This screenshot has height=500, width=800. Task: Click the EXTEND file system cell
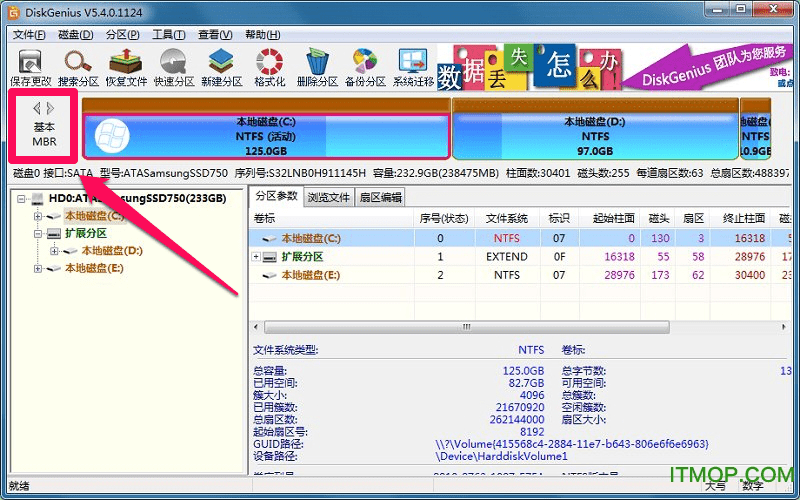point(507,257)
